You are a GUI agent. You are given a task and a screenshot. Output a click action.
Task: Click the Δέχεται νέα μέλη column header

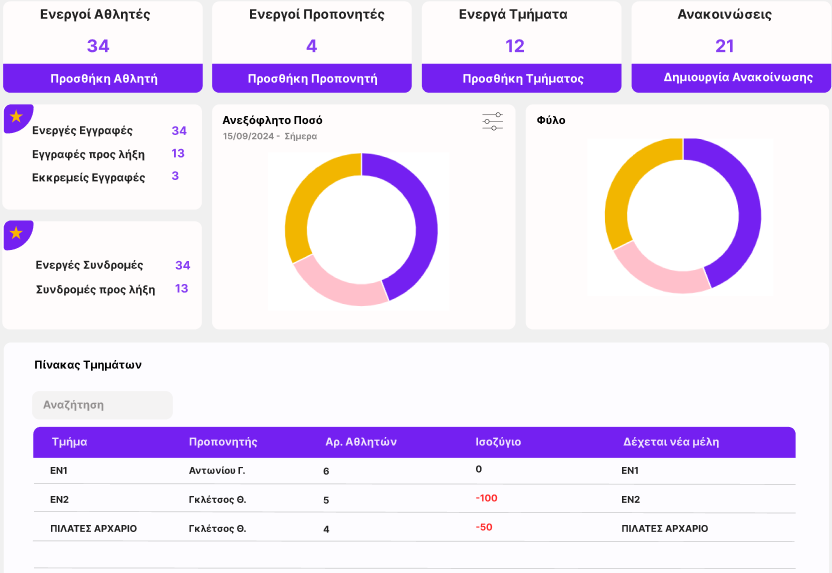point(670,442)
